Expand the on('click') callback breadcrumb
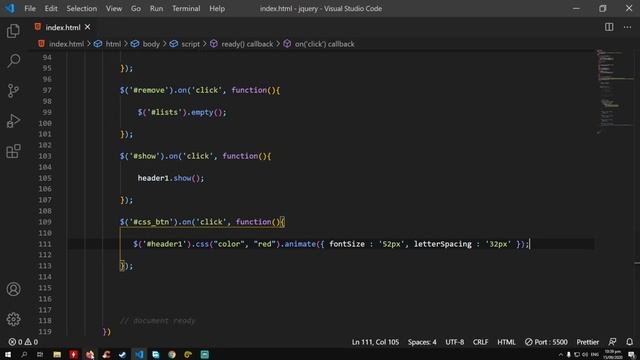The width and height of the screenshot is (640, 360). click(x=324, y=44)
